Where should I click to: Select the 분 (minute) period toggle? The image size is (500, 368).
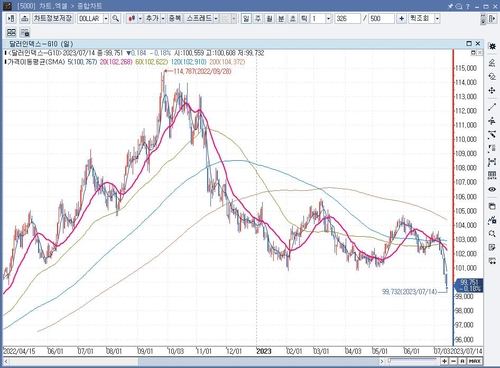pos(281,18)
